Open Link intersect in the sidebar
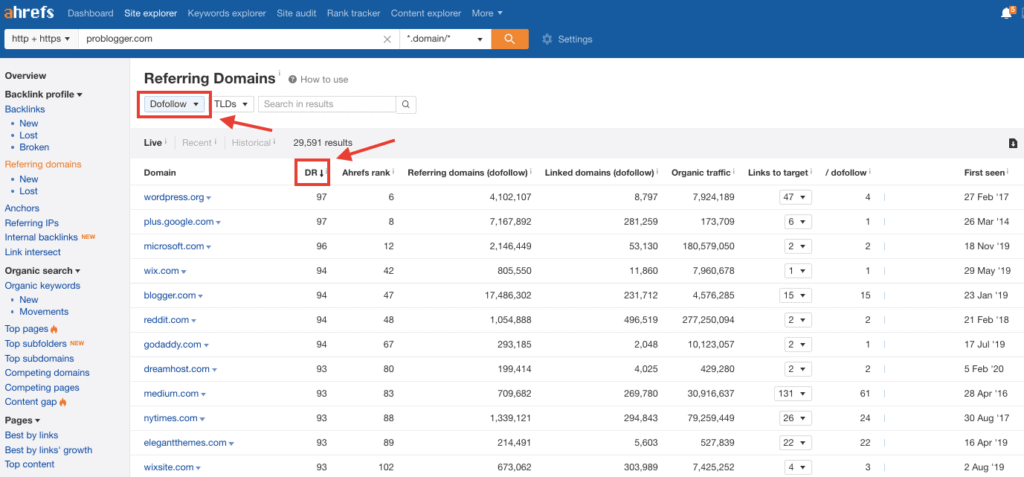Screen dimensions: 1024x477 point(33,252)
